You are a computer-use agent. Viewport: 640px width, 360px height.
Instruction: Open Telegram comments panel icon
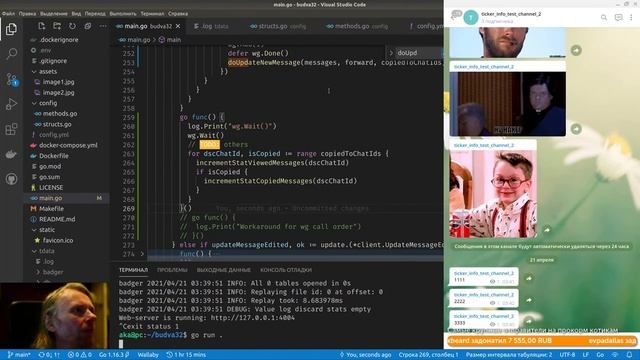[x=618, y=17]
